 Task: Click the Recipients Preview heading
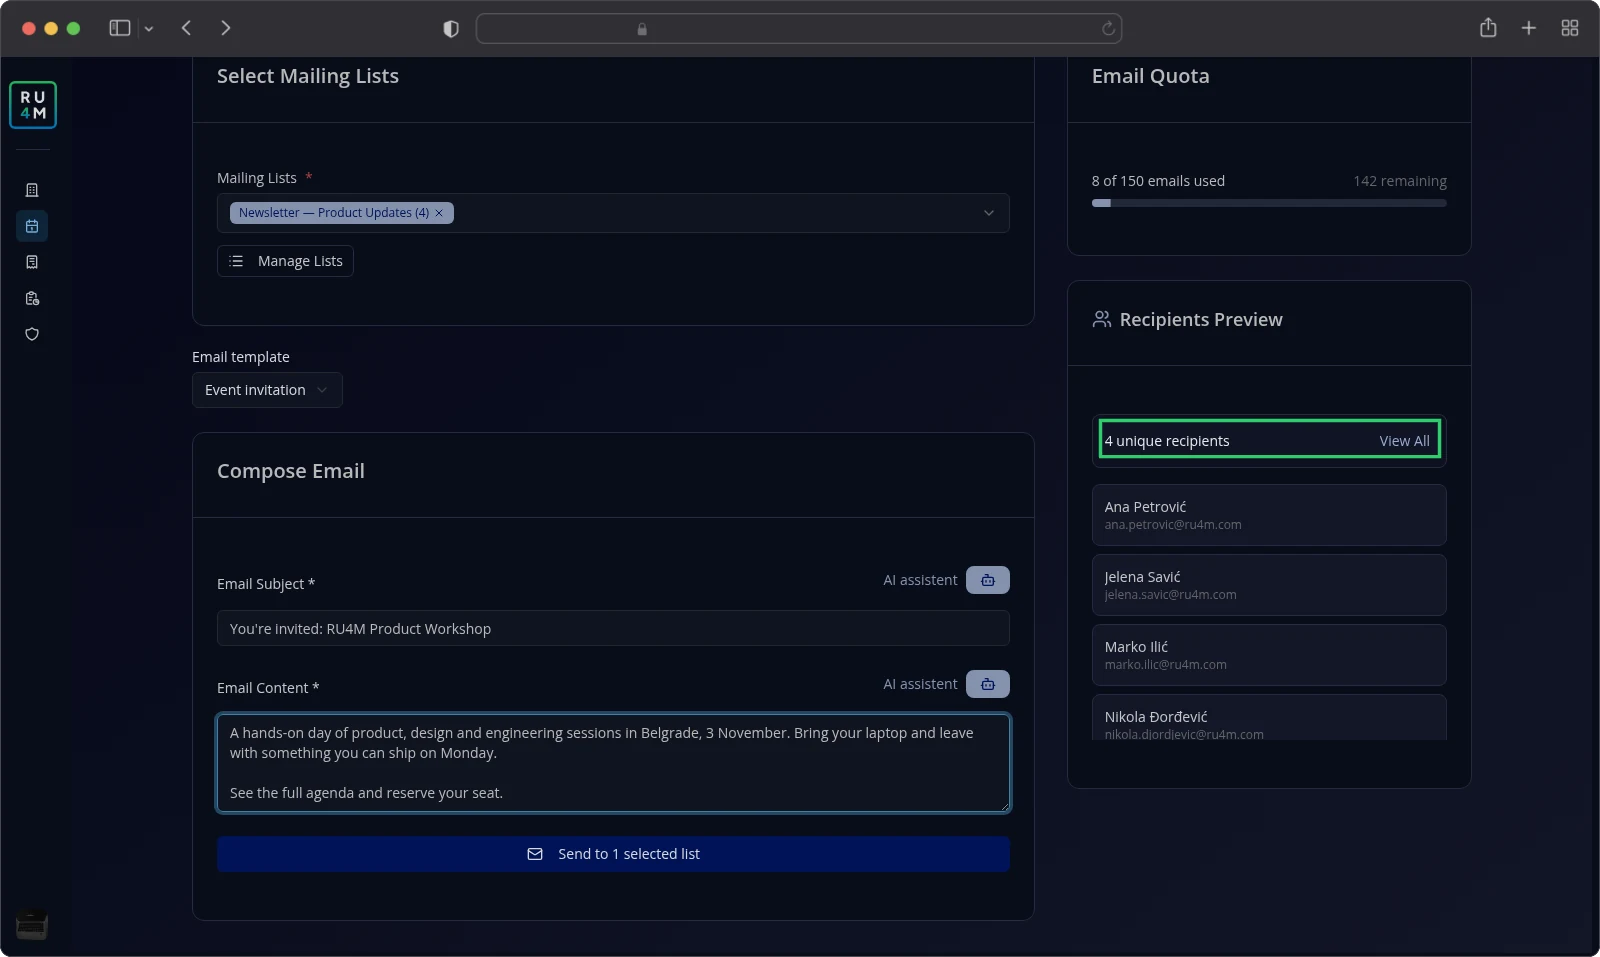1201,320
